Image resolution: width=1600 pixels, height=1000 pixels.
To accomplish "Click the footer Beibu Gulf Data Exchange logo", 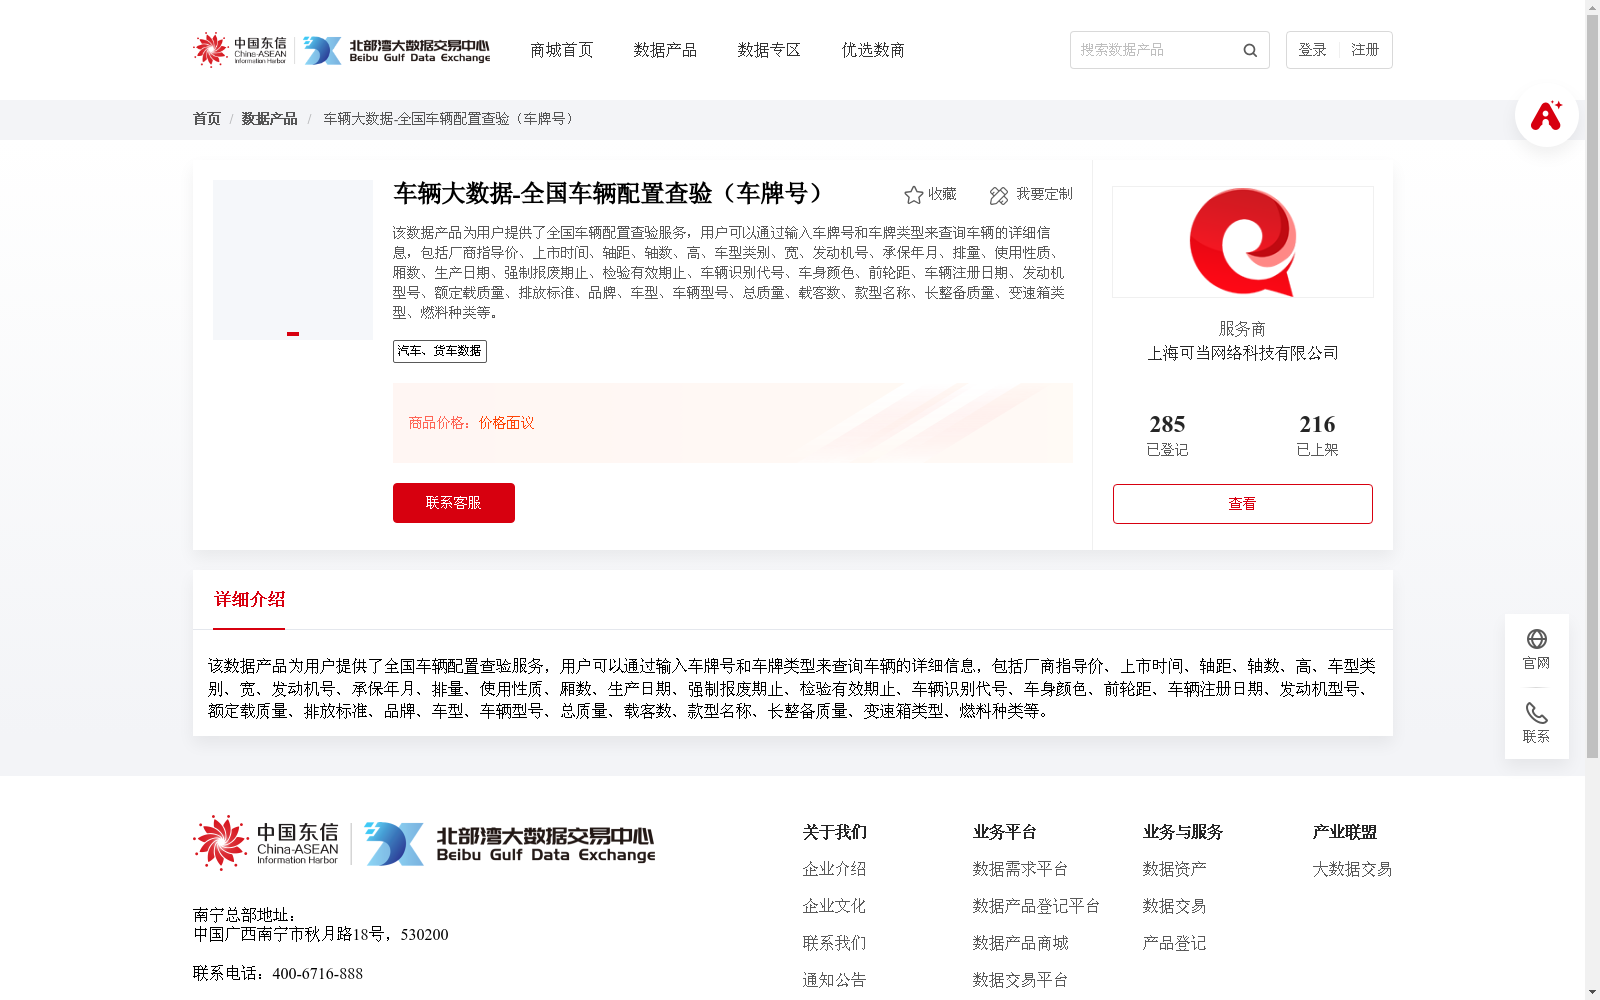I will pos(510,843).
